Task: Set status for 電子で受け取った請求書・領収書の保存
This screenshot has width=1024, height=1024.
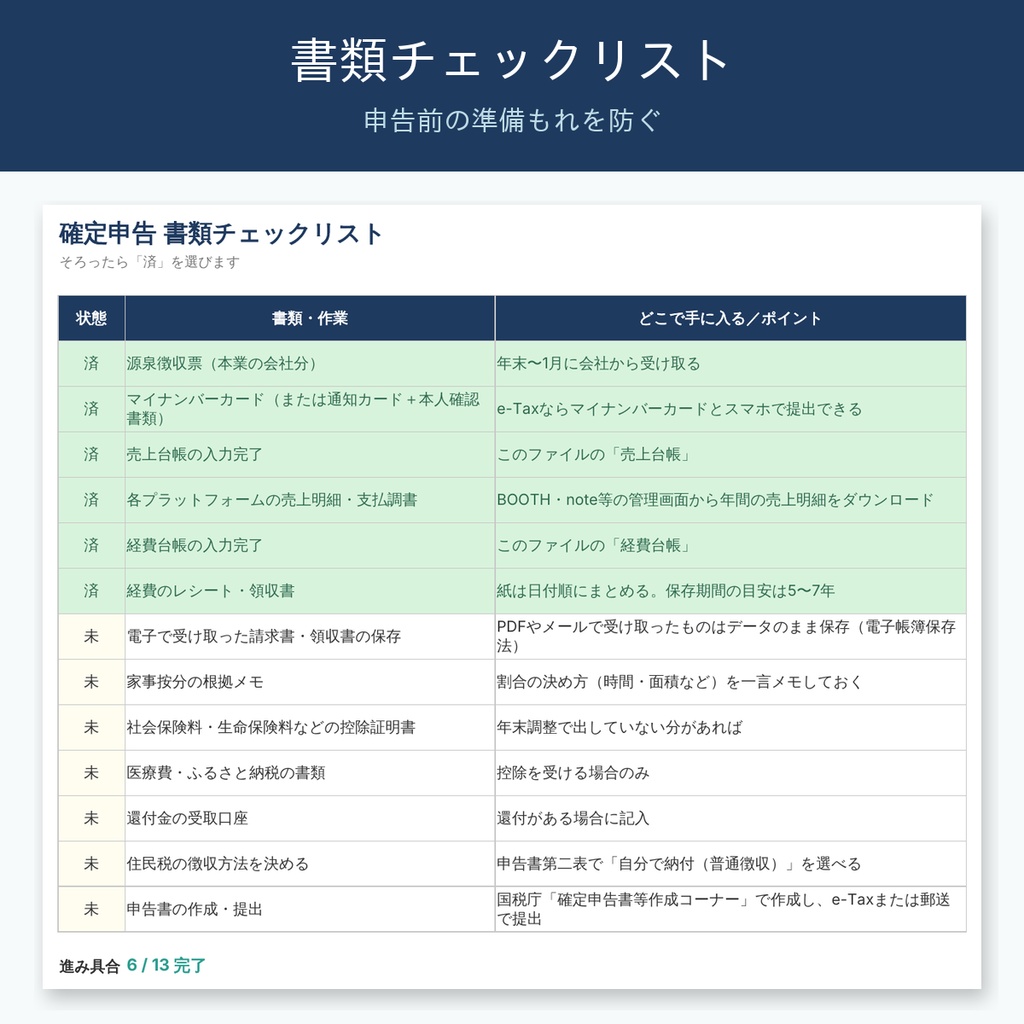Action: click(91, 637)
